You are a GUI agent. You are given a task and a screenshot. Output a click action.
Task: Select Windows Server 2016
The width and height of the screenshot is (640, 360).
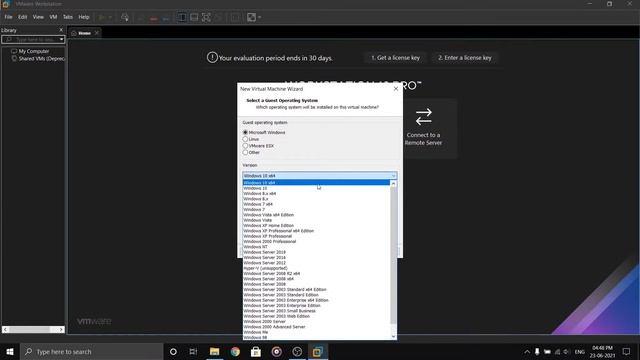316,258
